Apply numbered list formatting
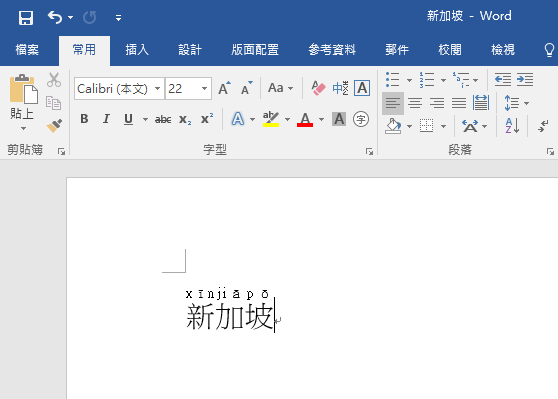The width and height of the screenshot is (558, 399). coord(427,80)
